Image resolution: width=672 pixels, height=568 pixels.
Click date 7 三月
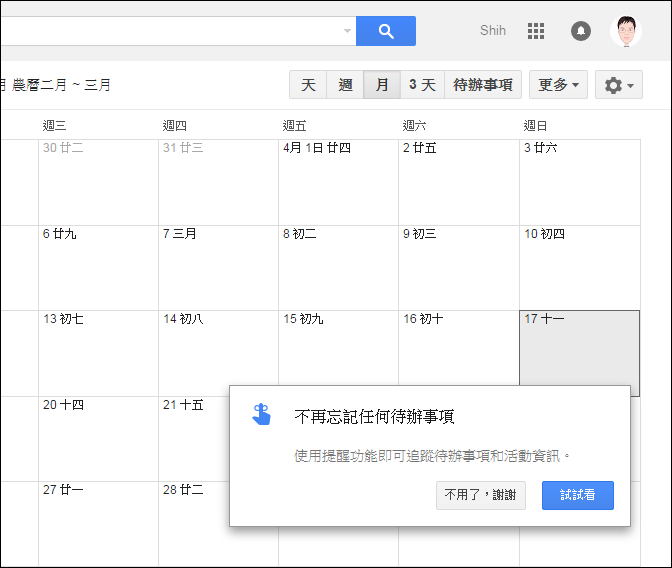pos(180,234)
